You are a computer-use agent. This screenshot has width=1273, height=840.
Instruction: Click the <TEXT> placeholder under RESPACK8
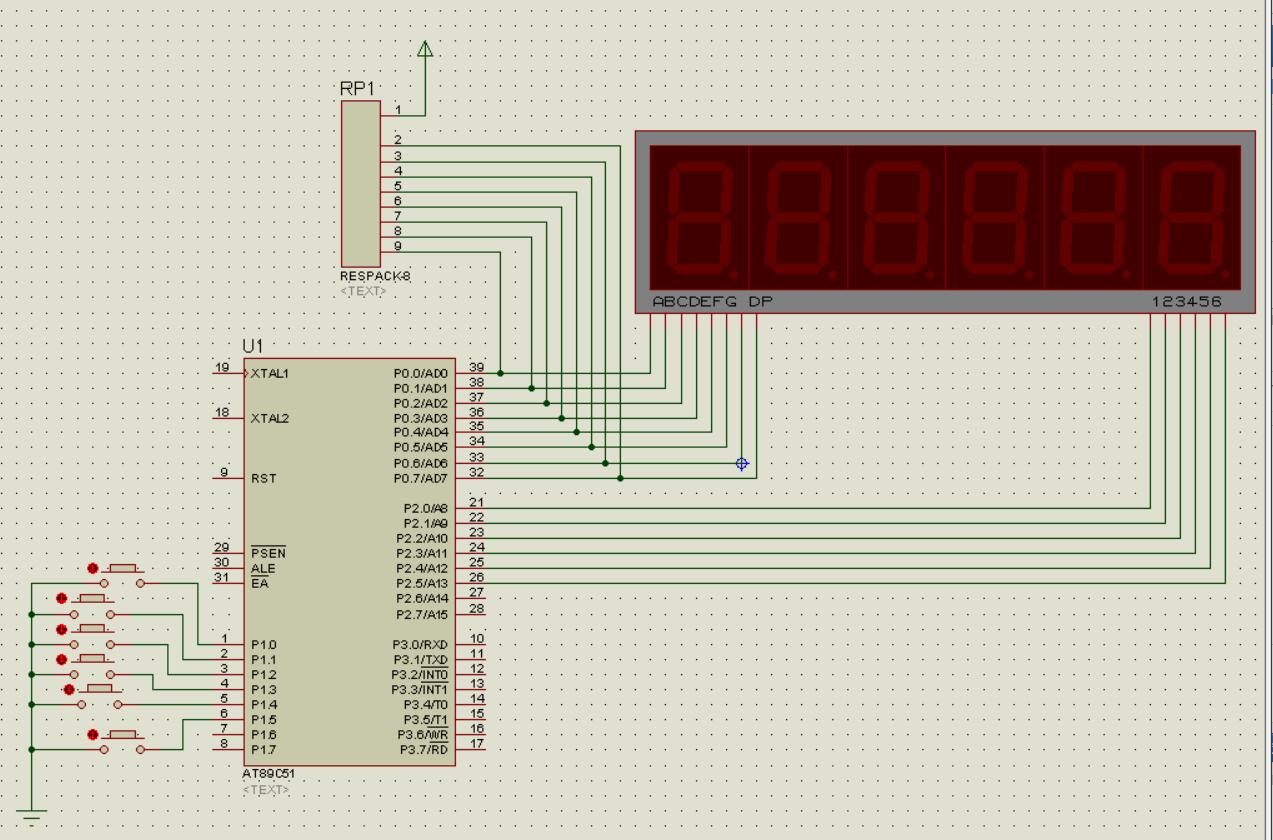point(363,291)
